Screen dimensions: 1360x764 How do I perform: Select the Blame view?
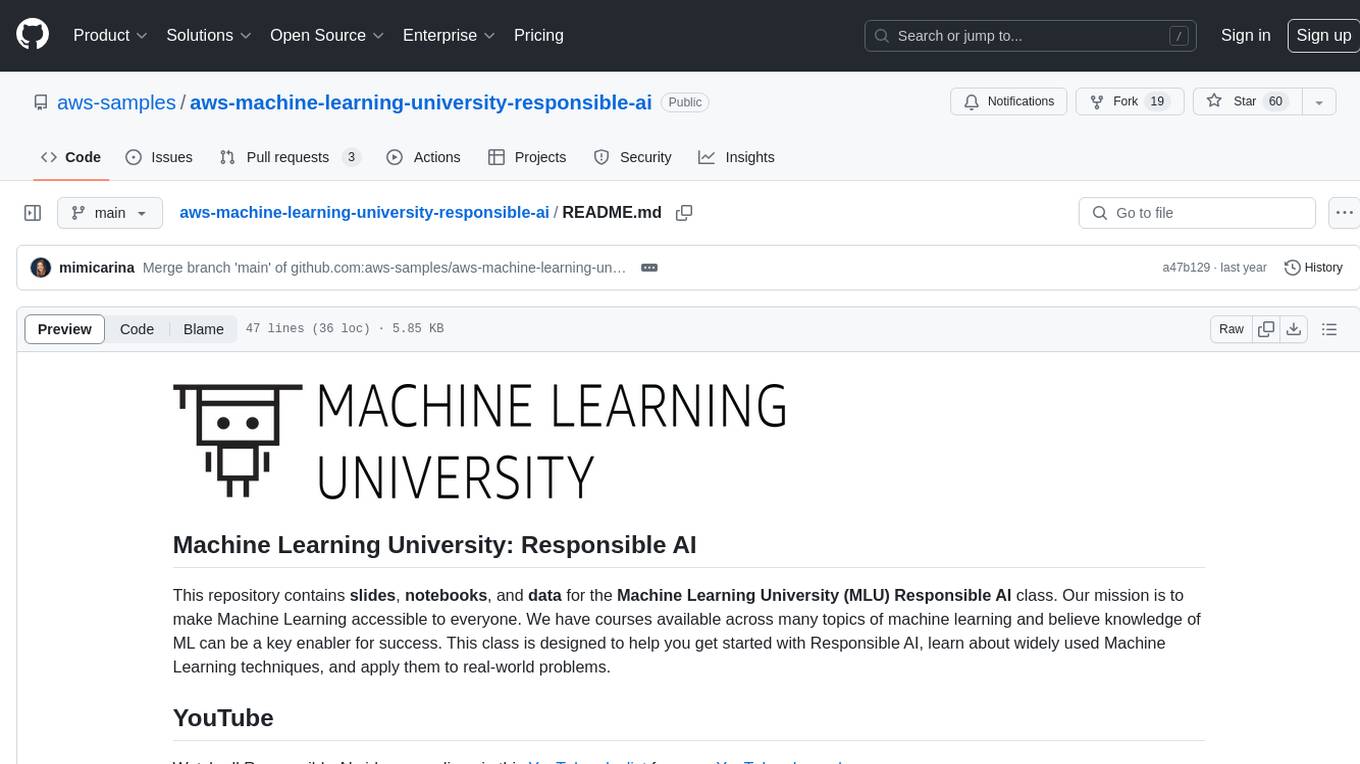click(x=203, y=329)
